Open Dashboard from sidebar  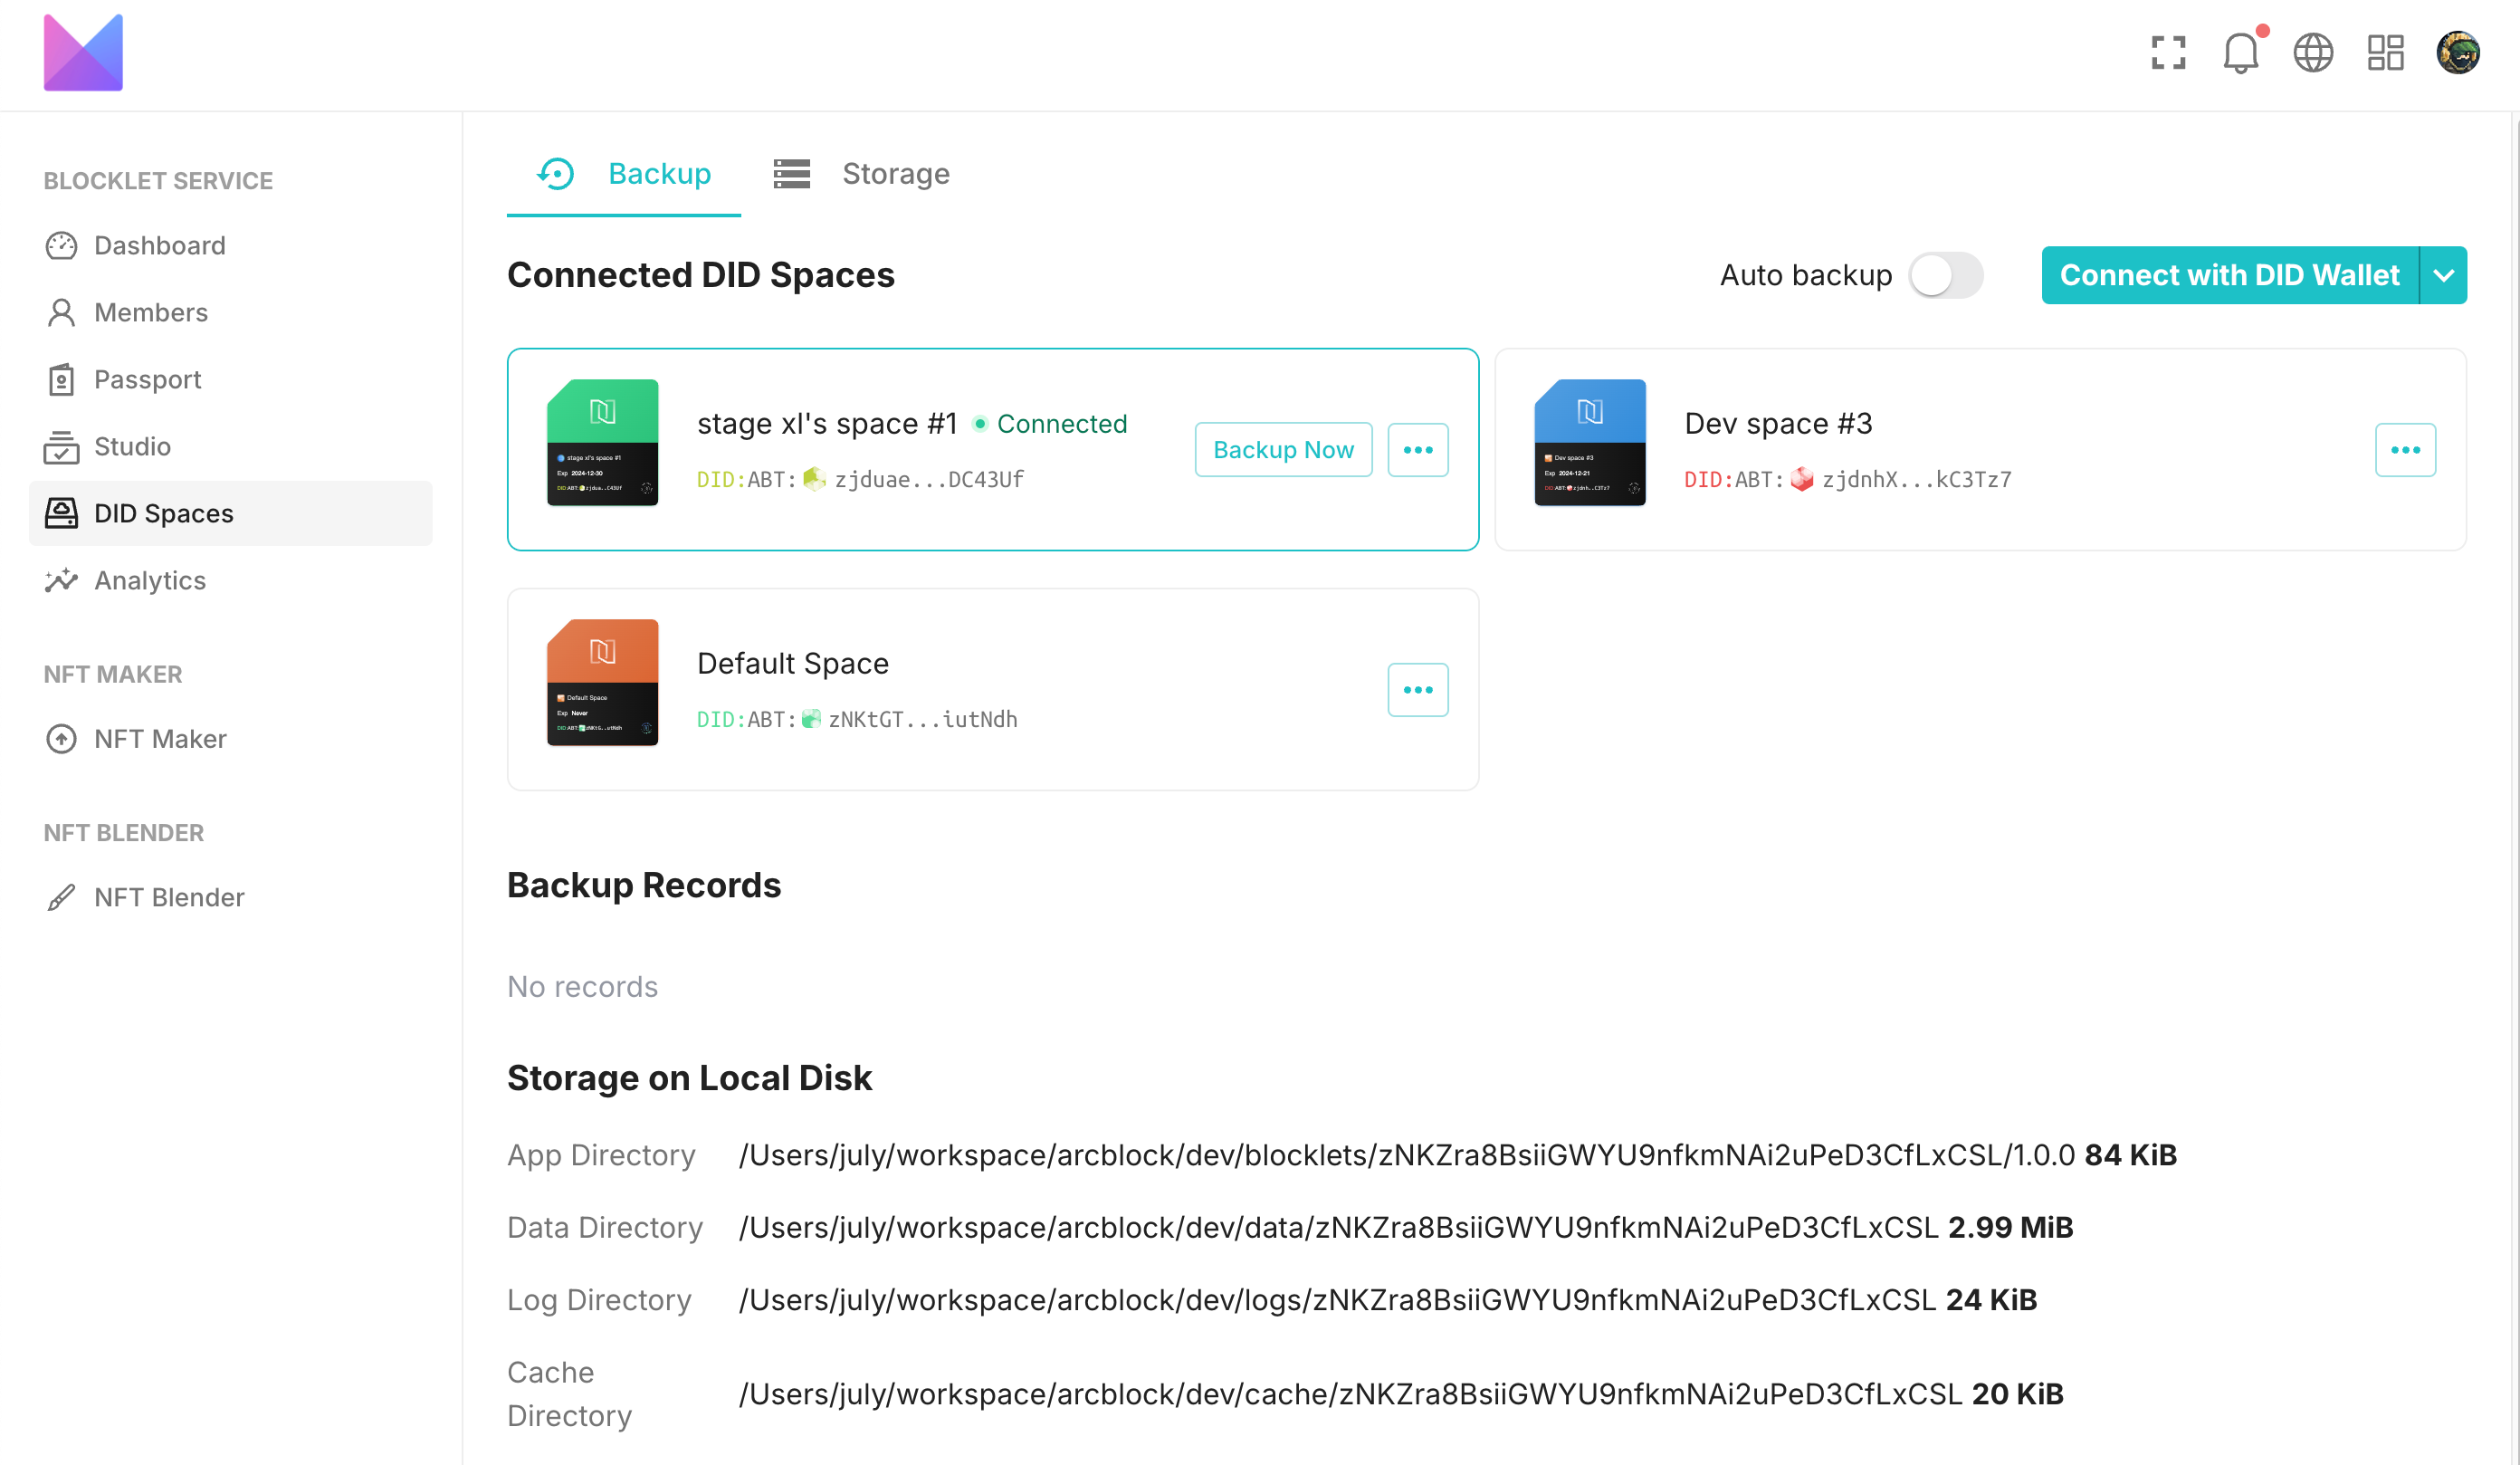click(159, 245)
